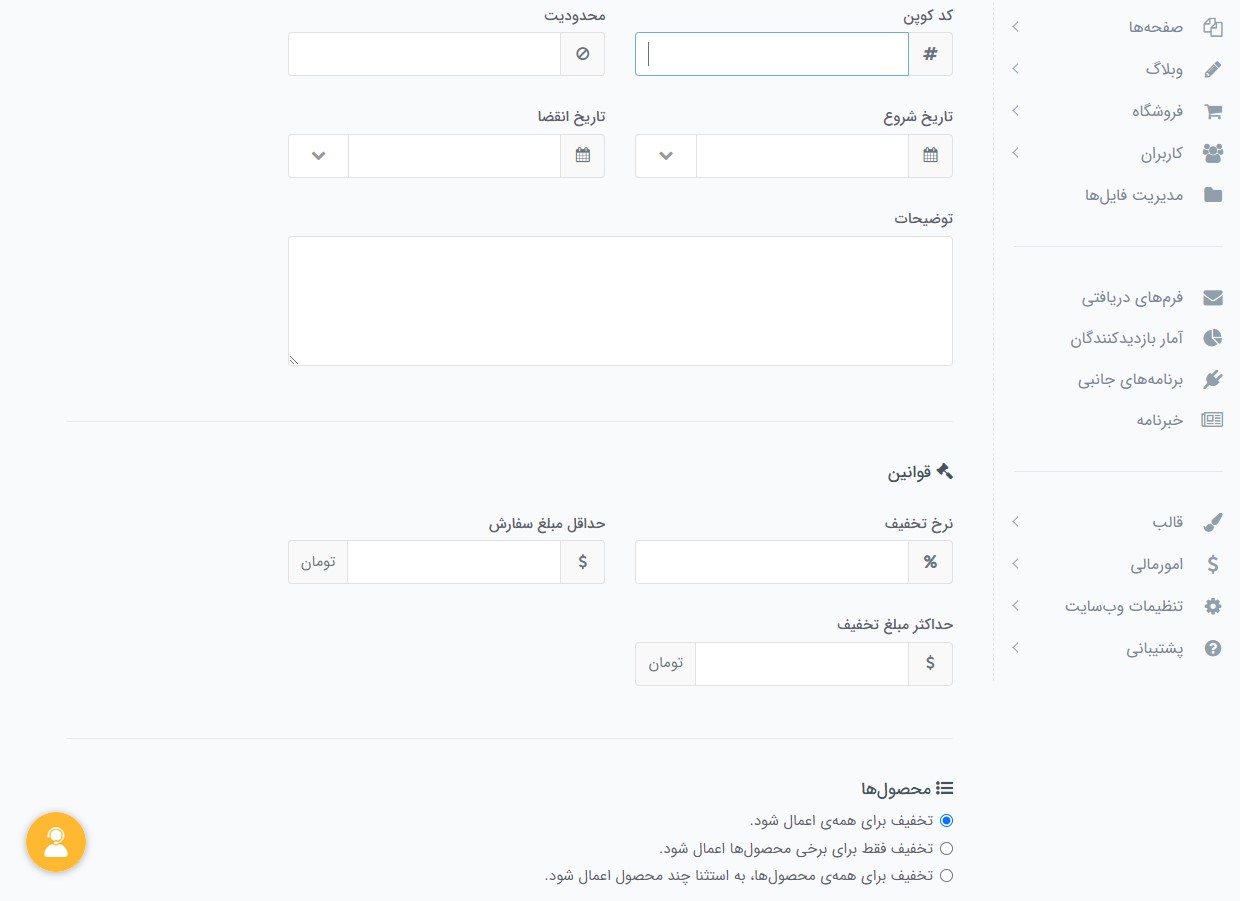Open the time dropdown next to تاریخ انقضا
1240x901 pixels.
[318, 155]
